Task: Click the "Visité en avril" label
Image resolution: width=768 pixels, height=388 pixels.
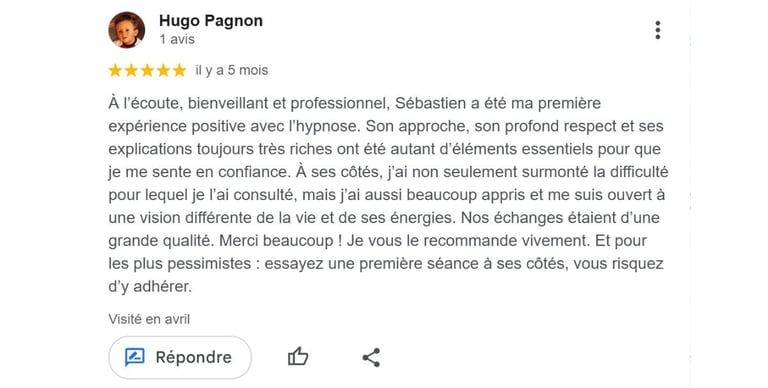Action: coord(149,319)
